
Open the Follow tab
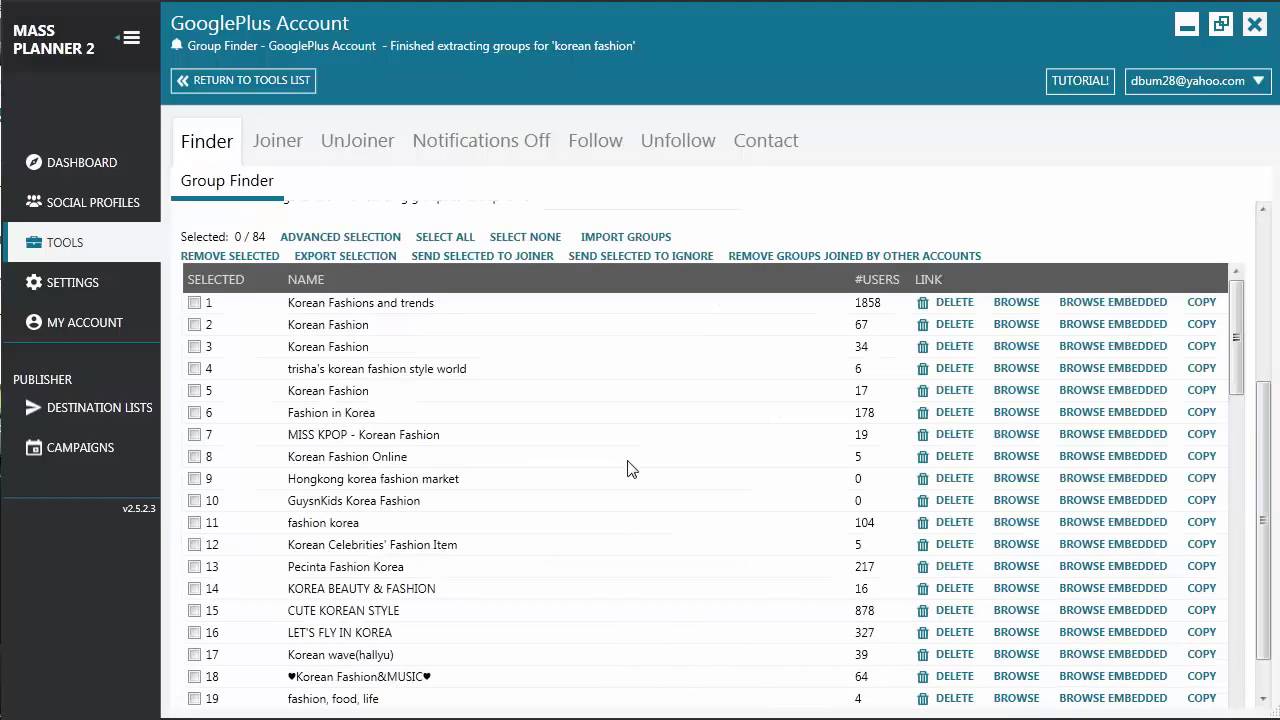(595, 141)
